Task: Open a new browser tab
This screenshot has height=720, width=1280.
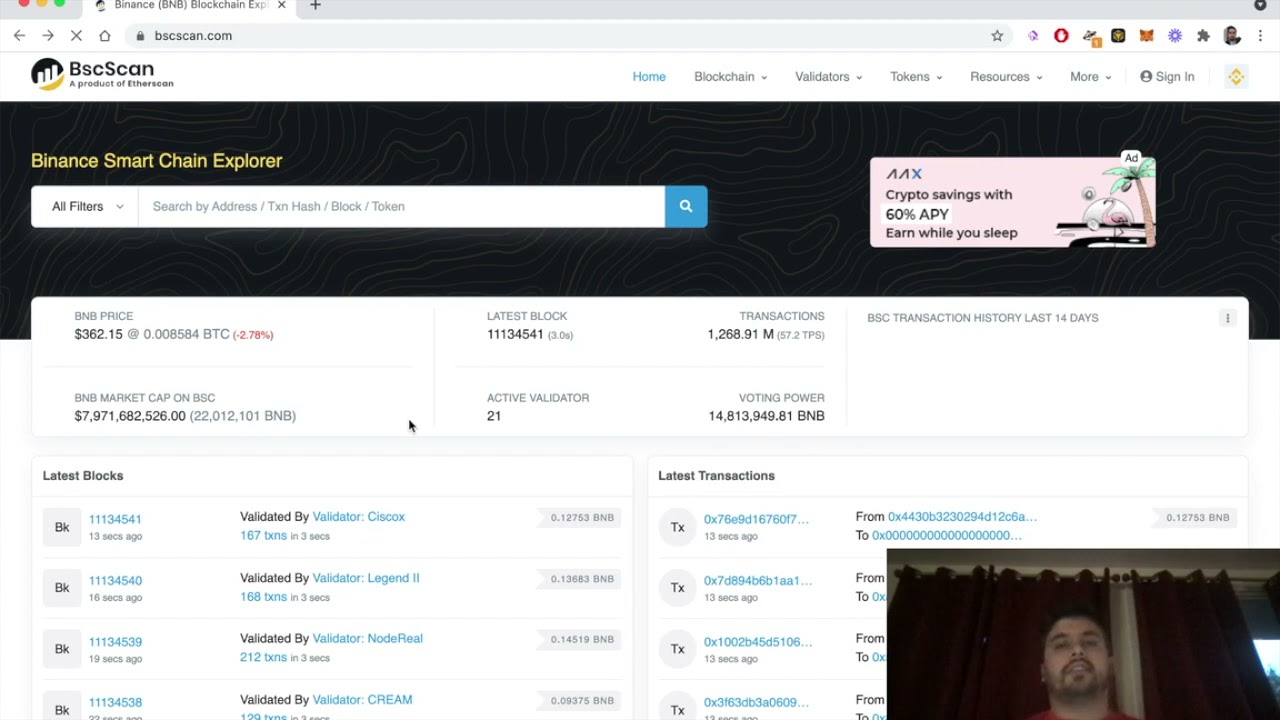Action: (315, 6)
